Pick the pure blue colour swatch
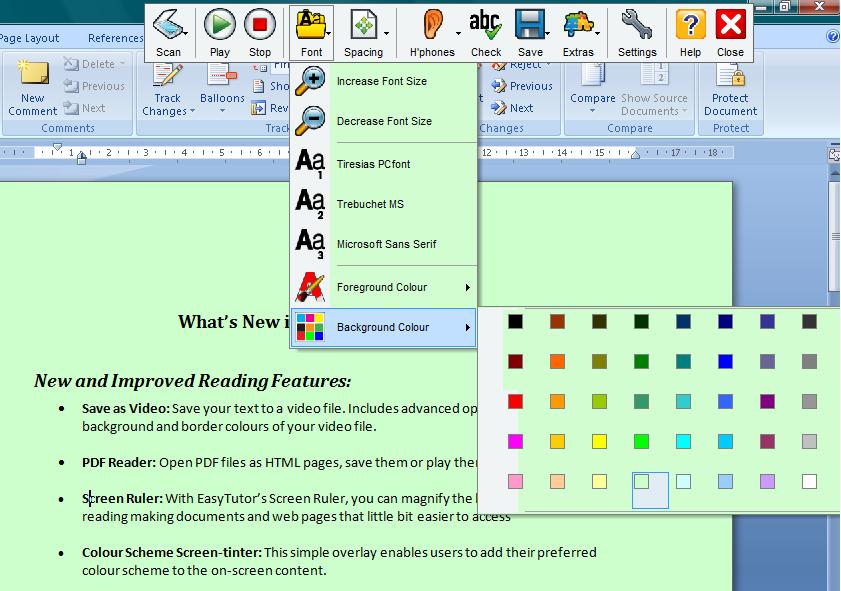The width and height of the screenshot is (841, 591). click(x=725, y=361)
